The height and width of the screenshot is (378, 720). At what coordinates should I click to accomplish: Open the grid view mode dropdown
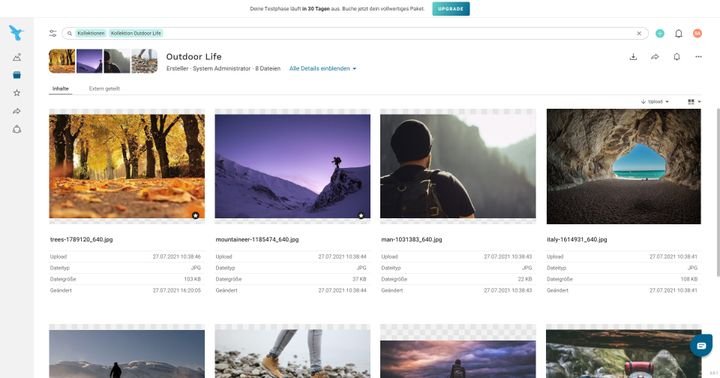click(694, 102)
